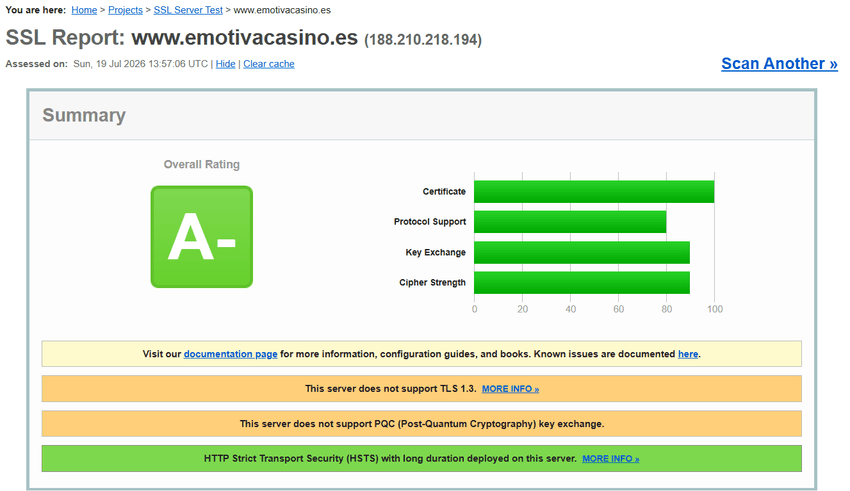Click the www.emotivacasino.es report title
Image resolution: width=850 pixels, height=491 pixels.
click(244, 37)
